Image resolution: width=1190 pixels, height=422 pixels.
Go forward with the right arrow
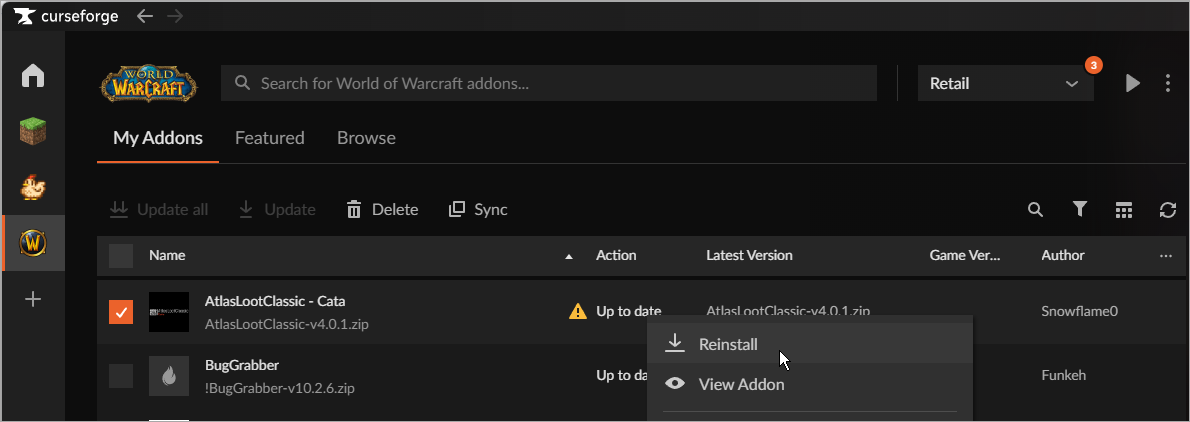(x=175, y=16)
